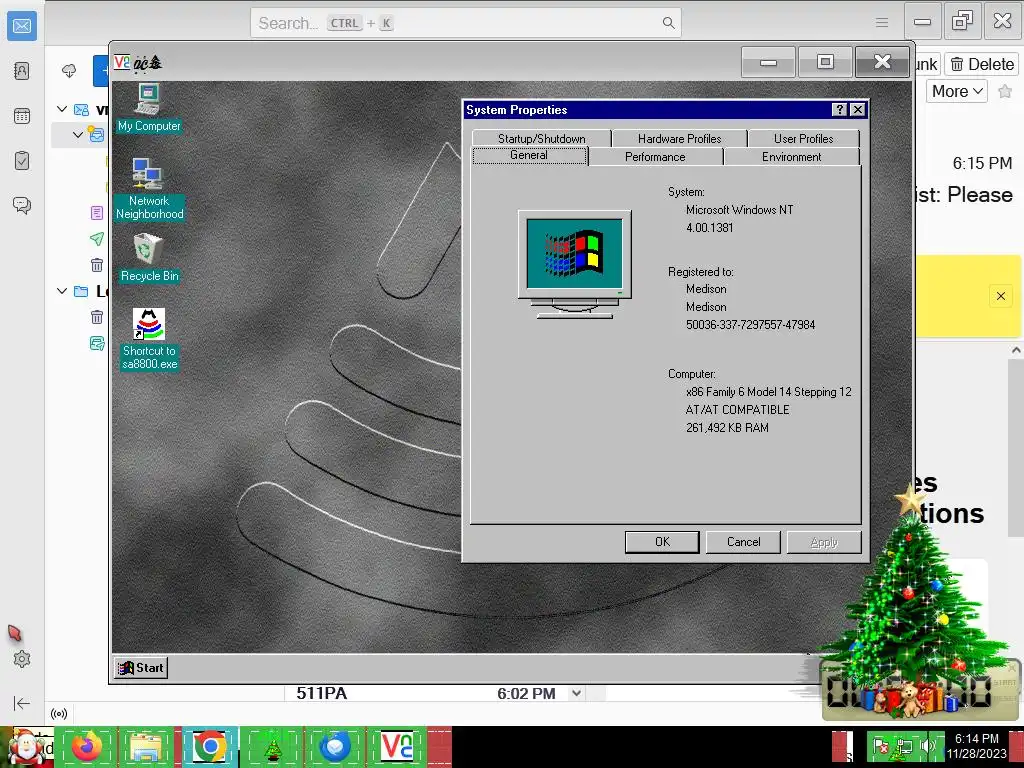Image resolution: width=1024 pixels, height=768 pixels.
Task: Open the mail icon in the left sidebar
Action: [22, 25]
